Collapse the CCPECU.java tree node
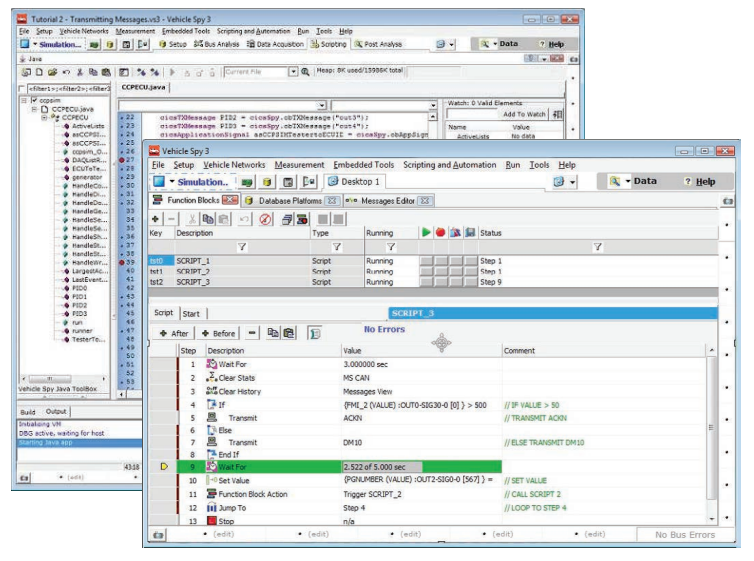 click(x=34, y=109)
